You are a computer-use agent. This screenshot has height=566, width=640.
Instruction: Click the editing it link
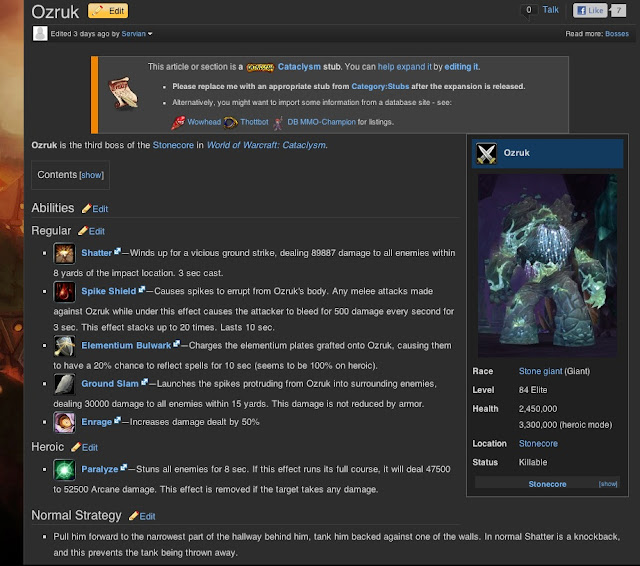pos(461,67)
